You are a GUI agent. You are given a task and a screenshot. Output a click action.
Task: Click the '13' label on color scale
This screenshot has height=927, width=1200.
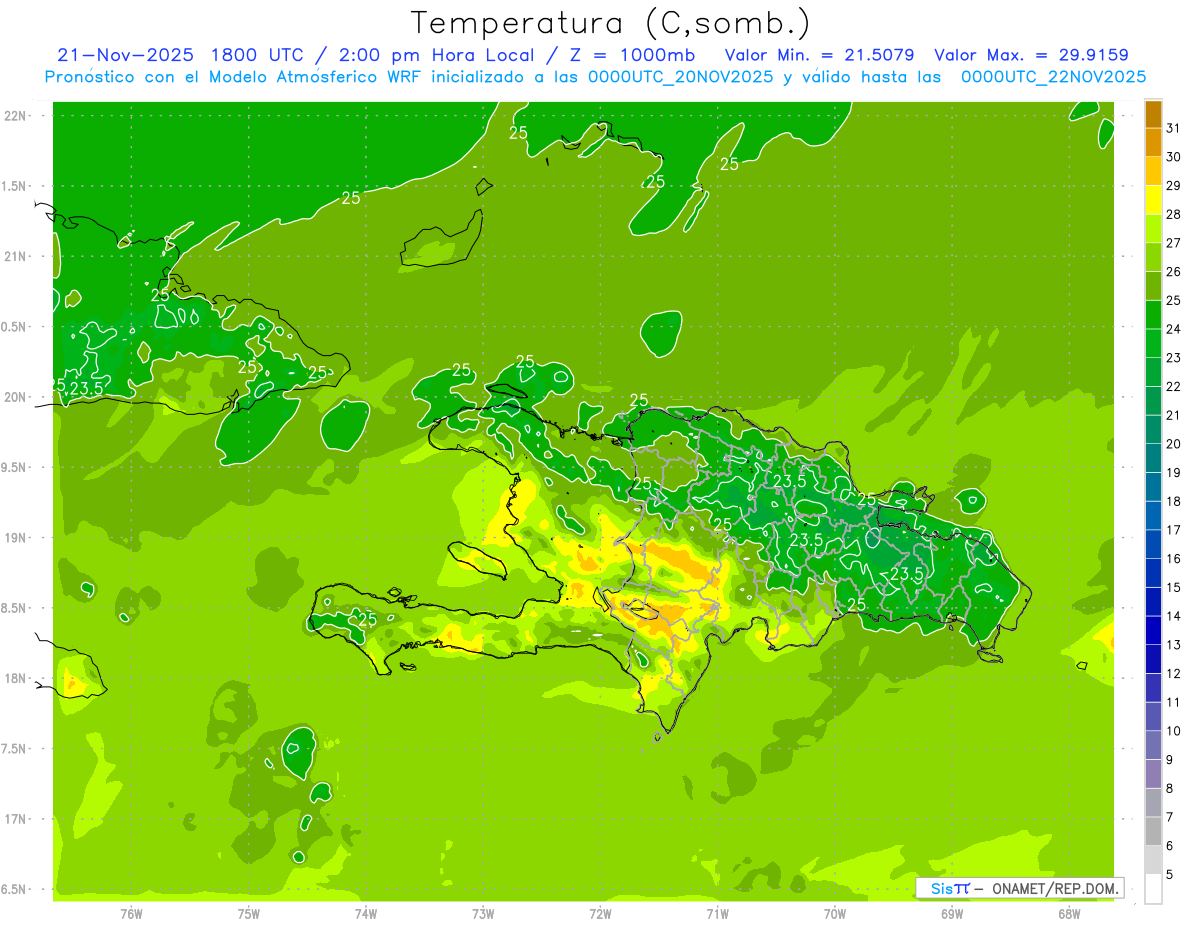point(1174,645)
